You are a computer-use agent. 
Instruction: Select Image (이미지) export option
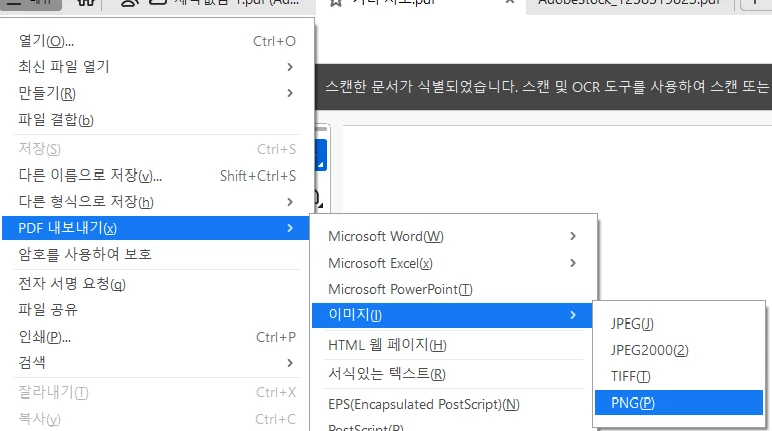click(452, 315)
